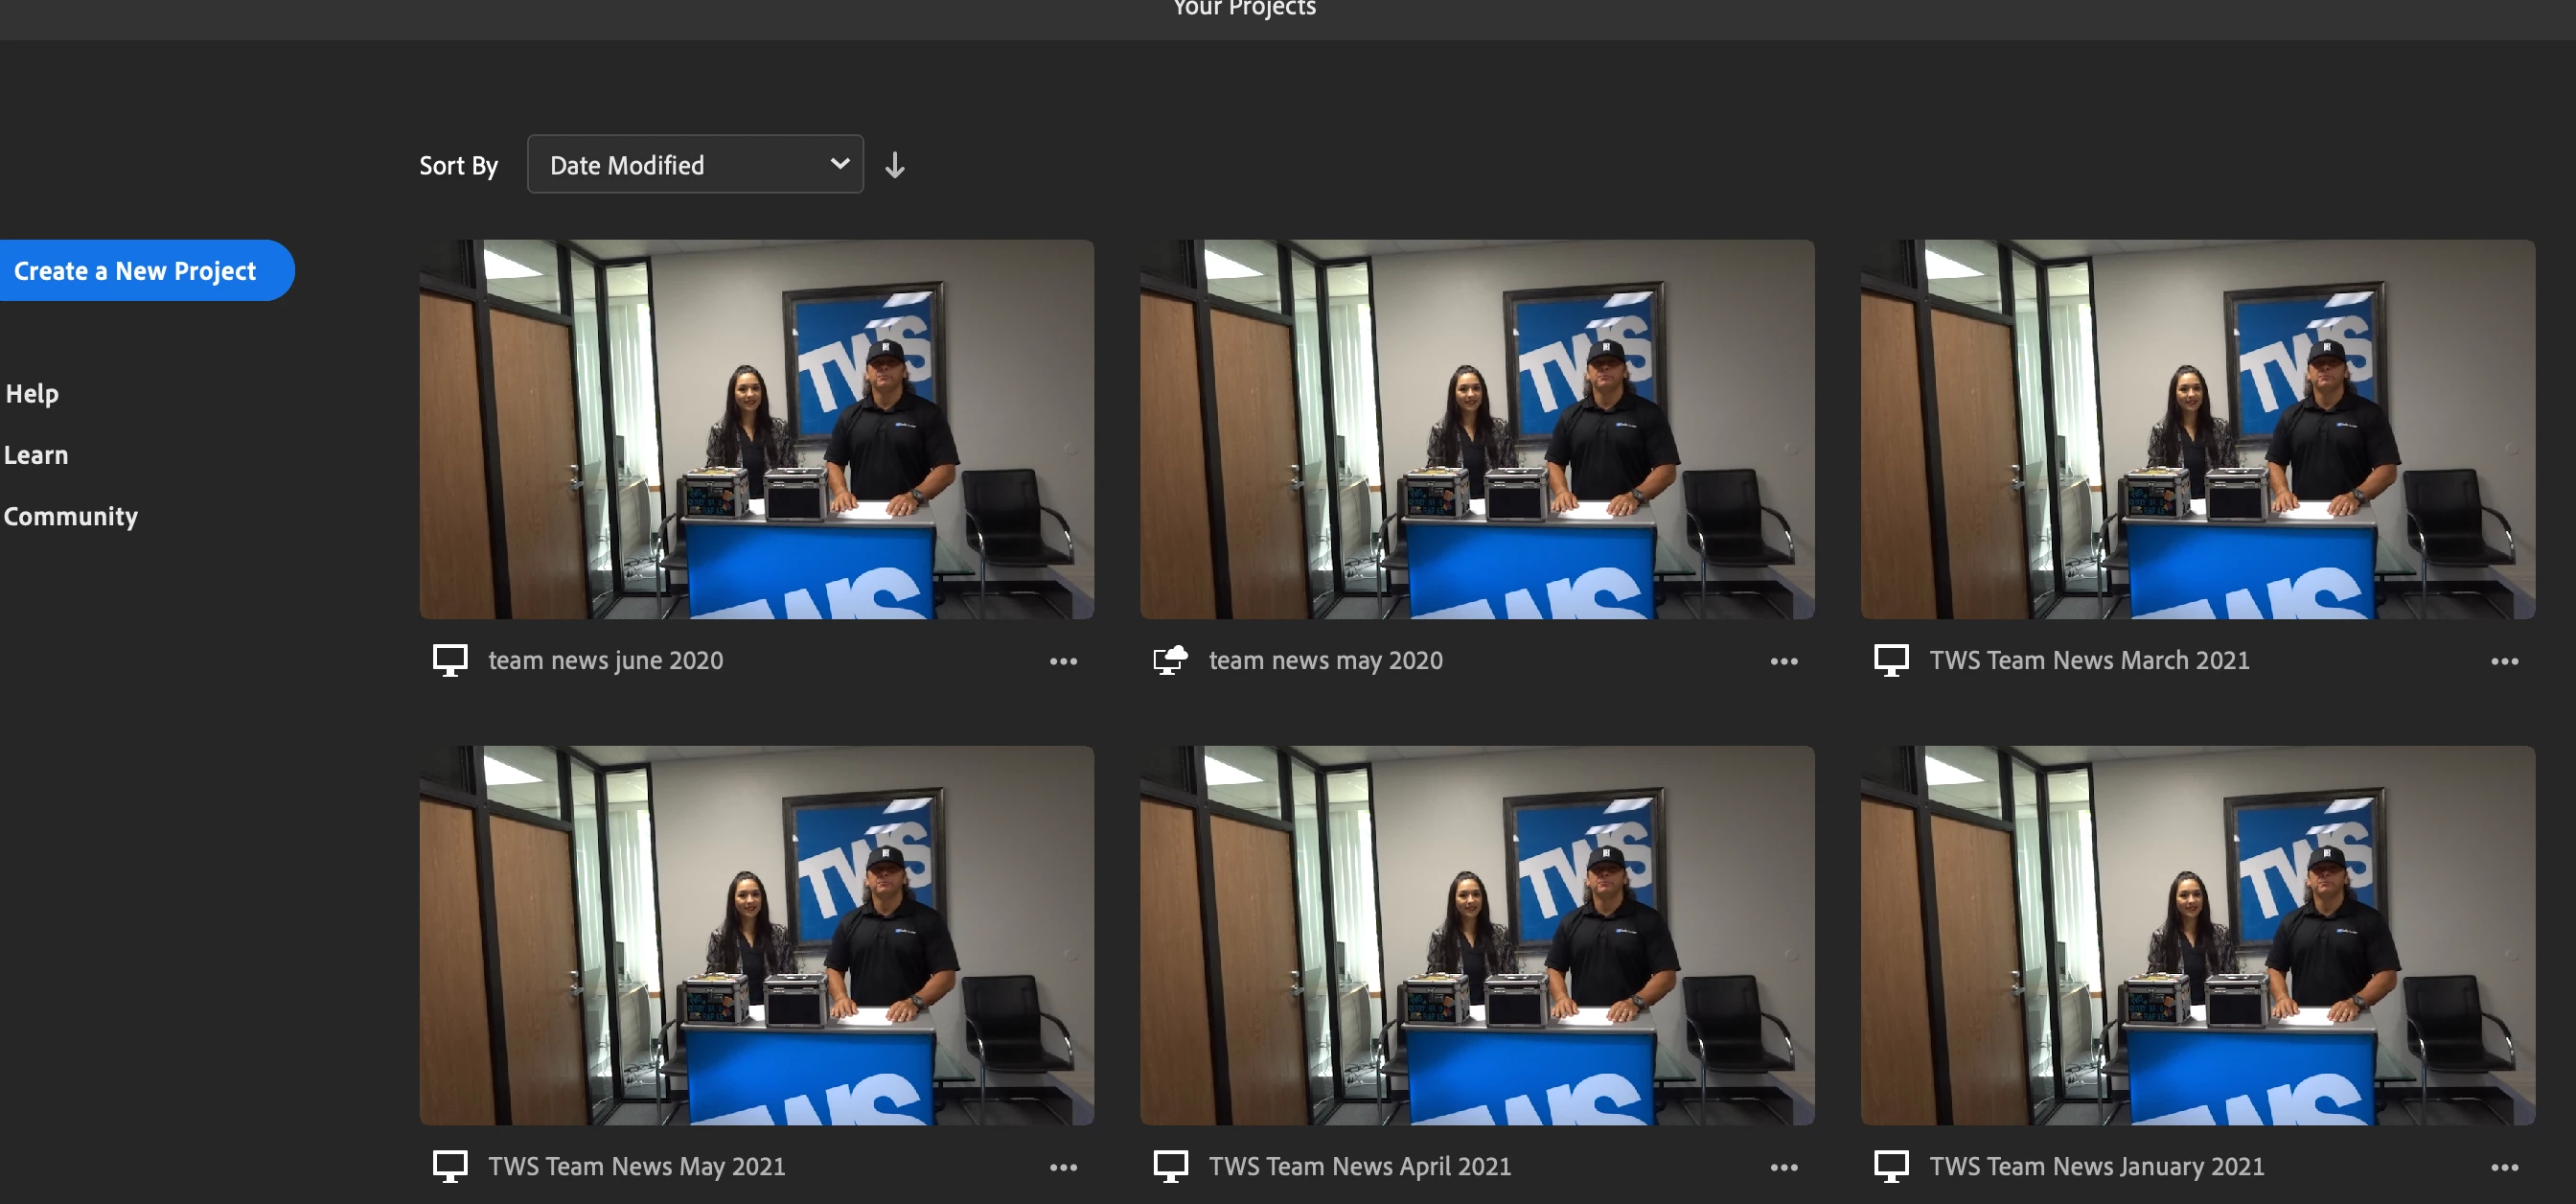Open team news june 2020 project thumbnail
Viewport: 2576px width, 1204px height.
point(756,429)
